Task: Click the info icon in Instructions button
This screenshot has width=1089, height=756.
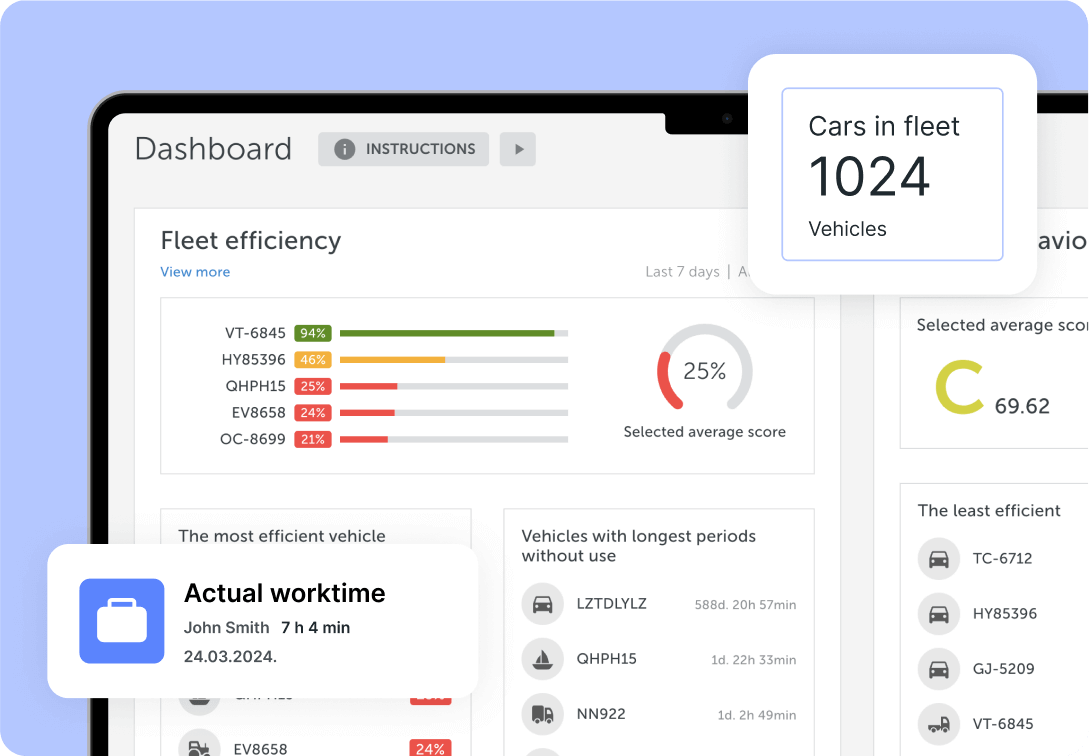Action: click(x=344, y=149)
